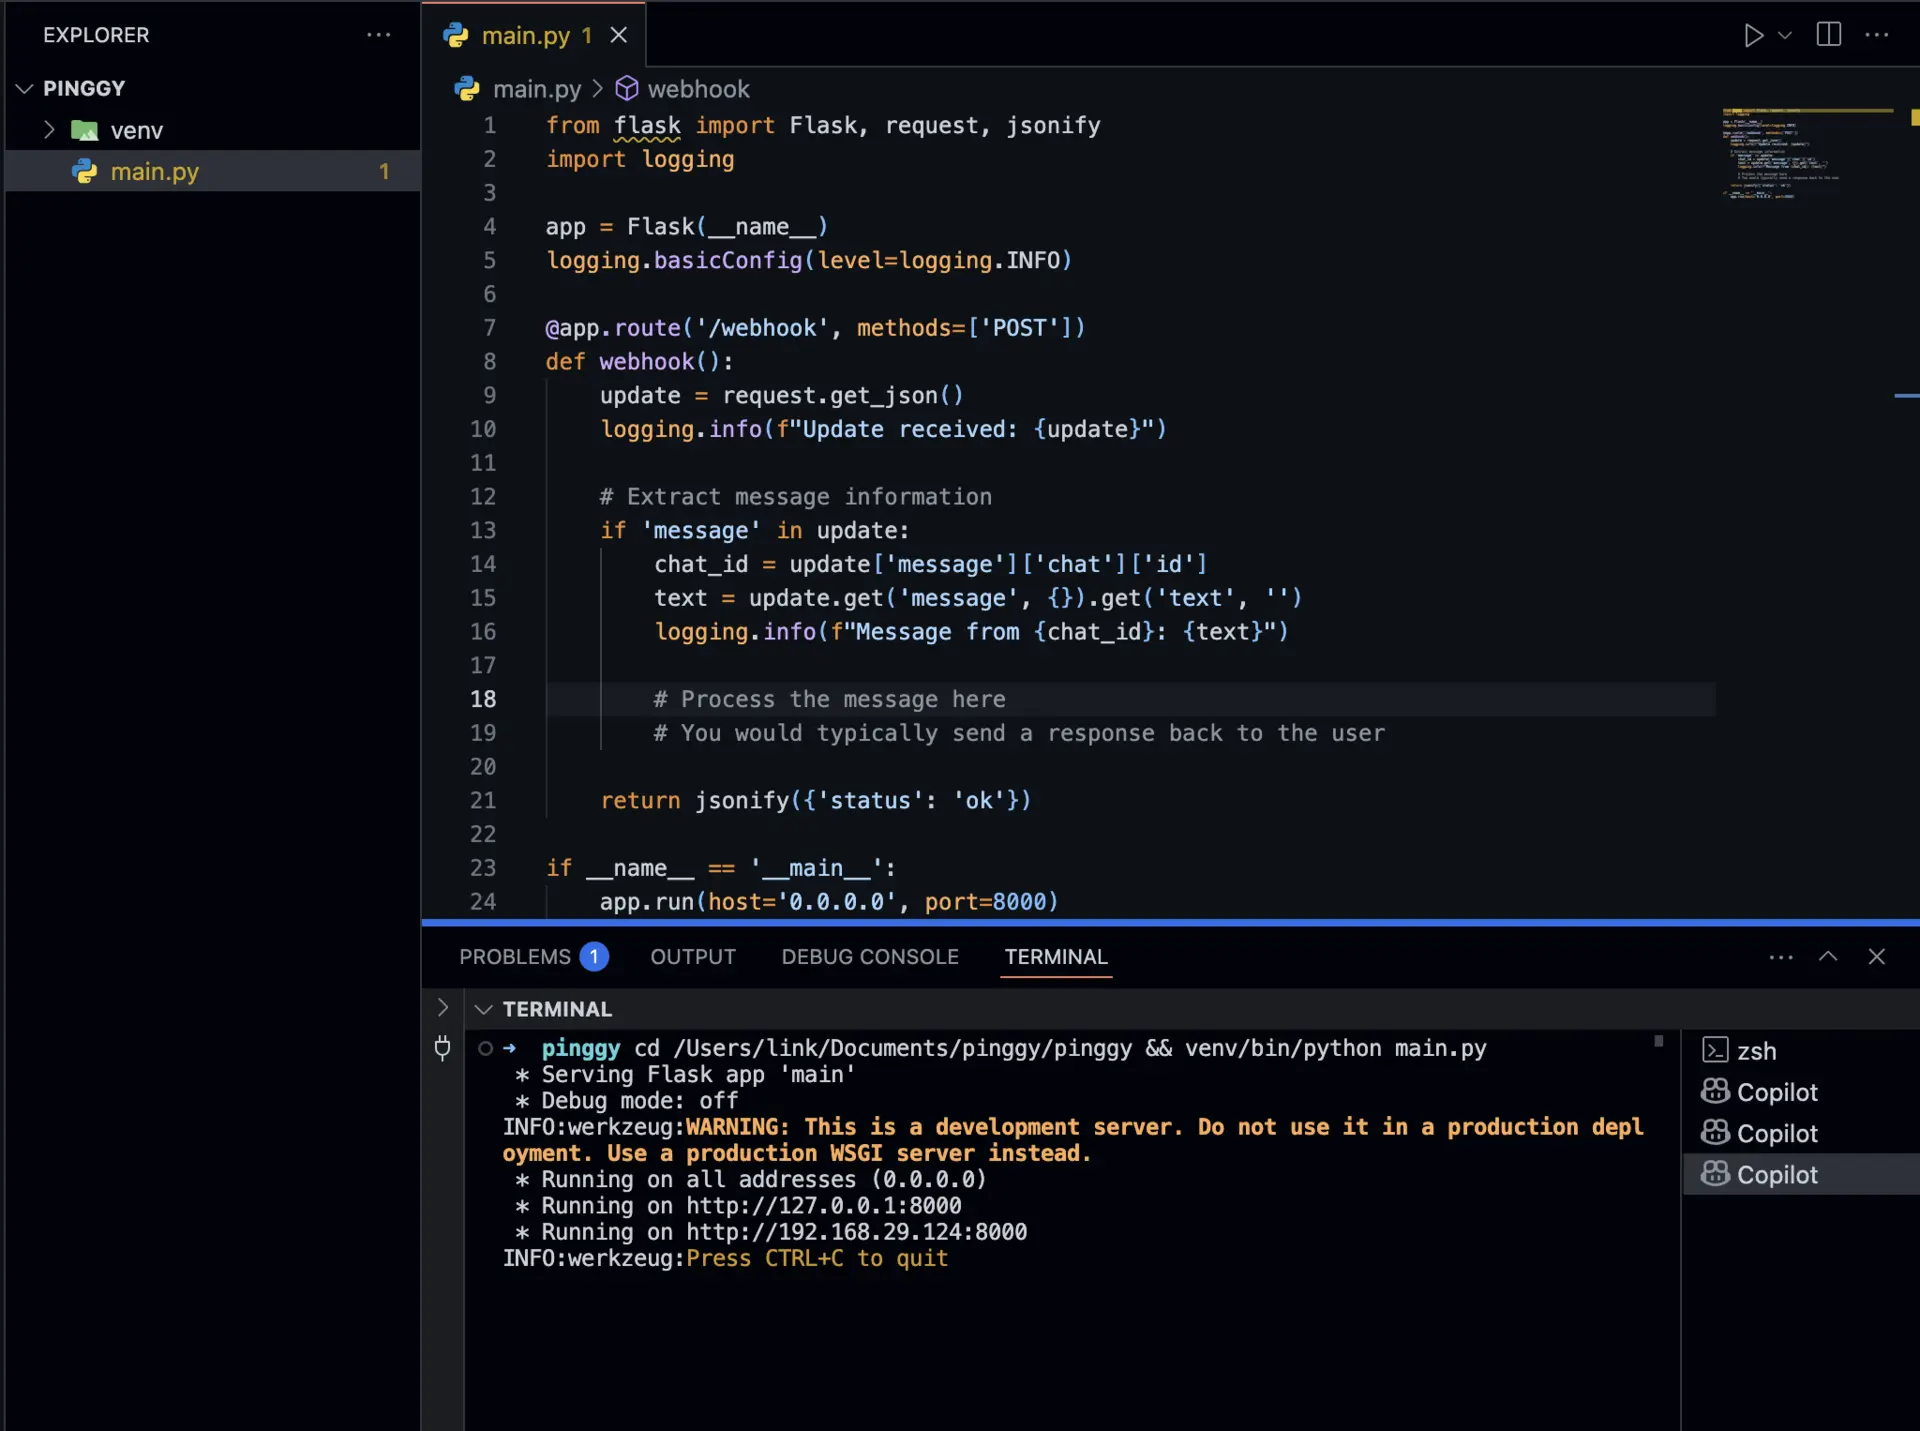Select the main.py editor tab
1920x1431 pixels.
click(535, 35)
